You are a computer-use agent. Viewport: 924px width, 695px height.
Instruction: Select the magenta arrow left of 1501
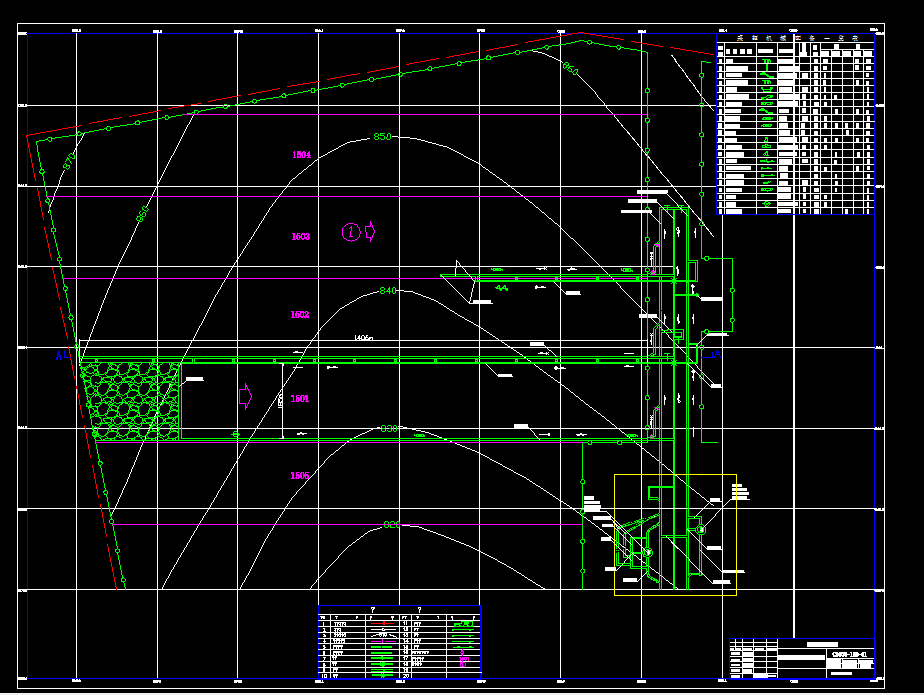tap(246, 396)
